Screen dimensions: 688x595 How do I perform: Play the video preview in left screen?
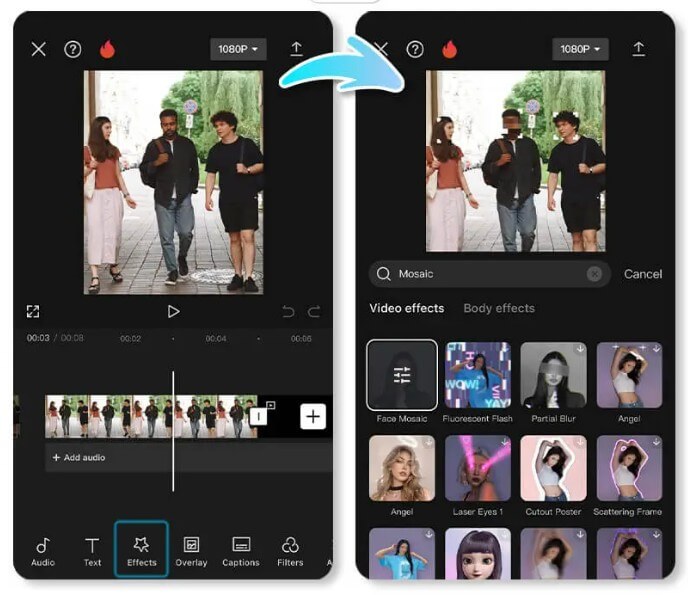point(173,311)
